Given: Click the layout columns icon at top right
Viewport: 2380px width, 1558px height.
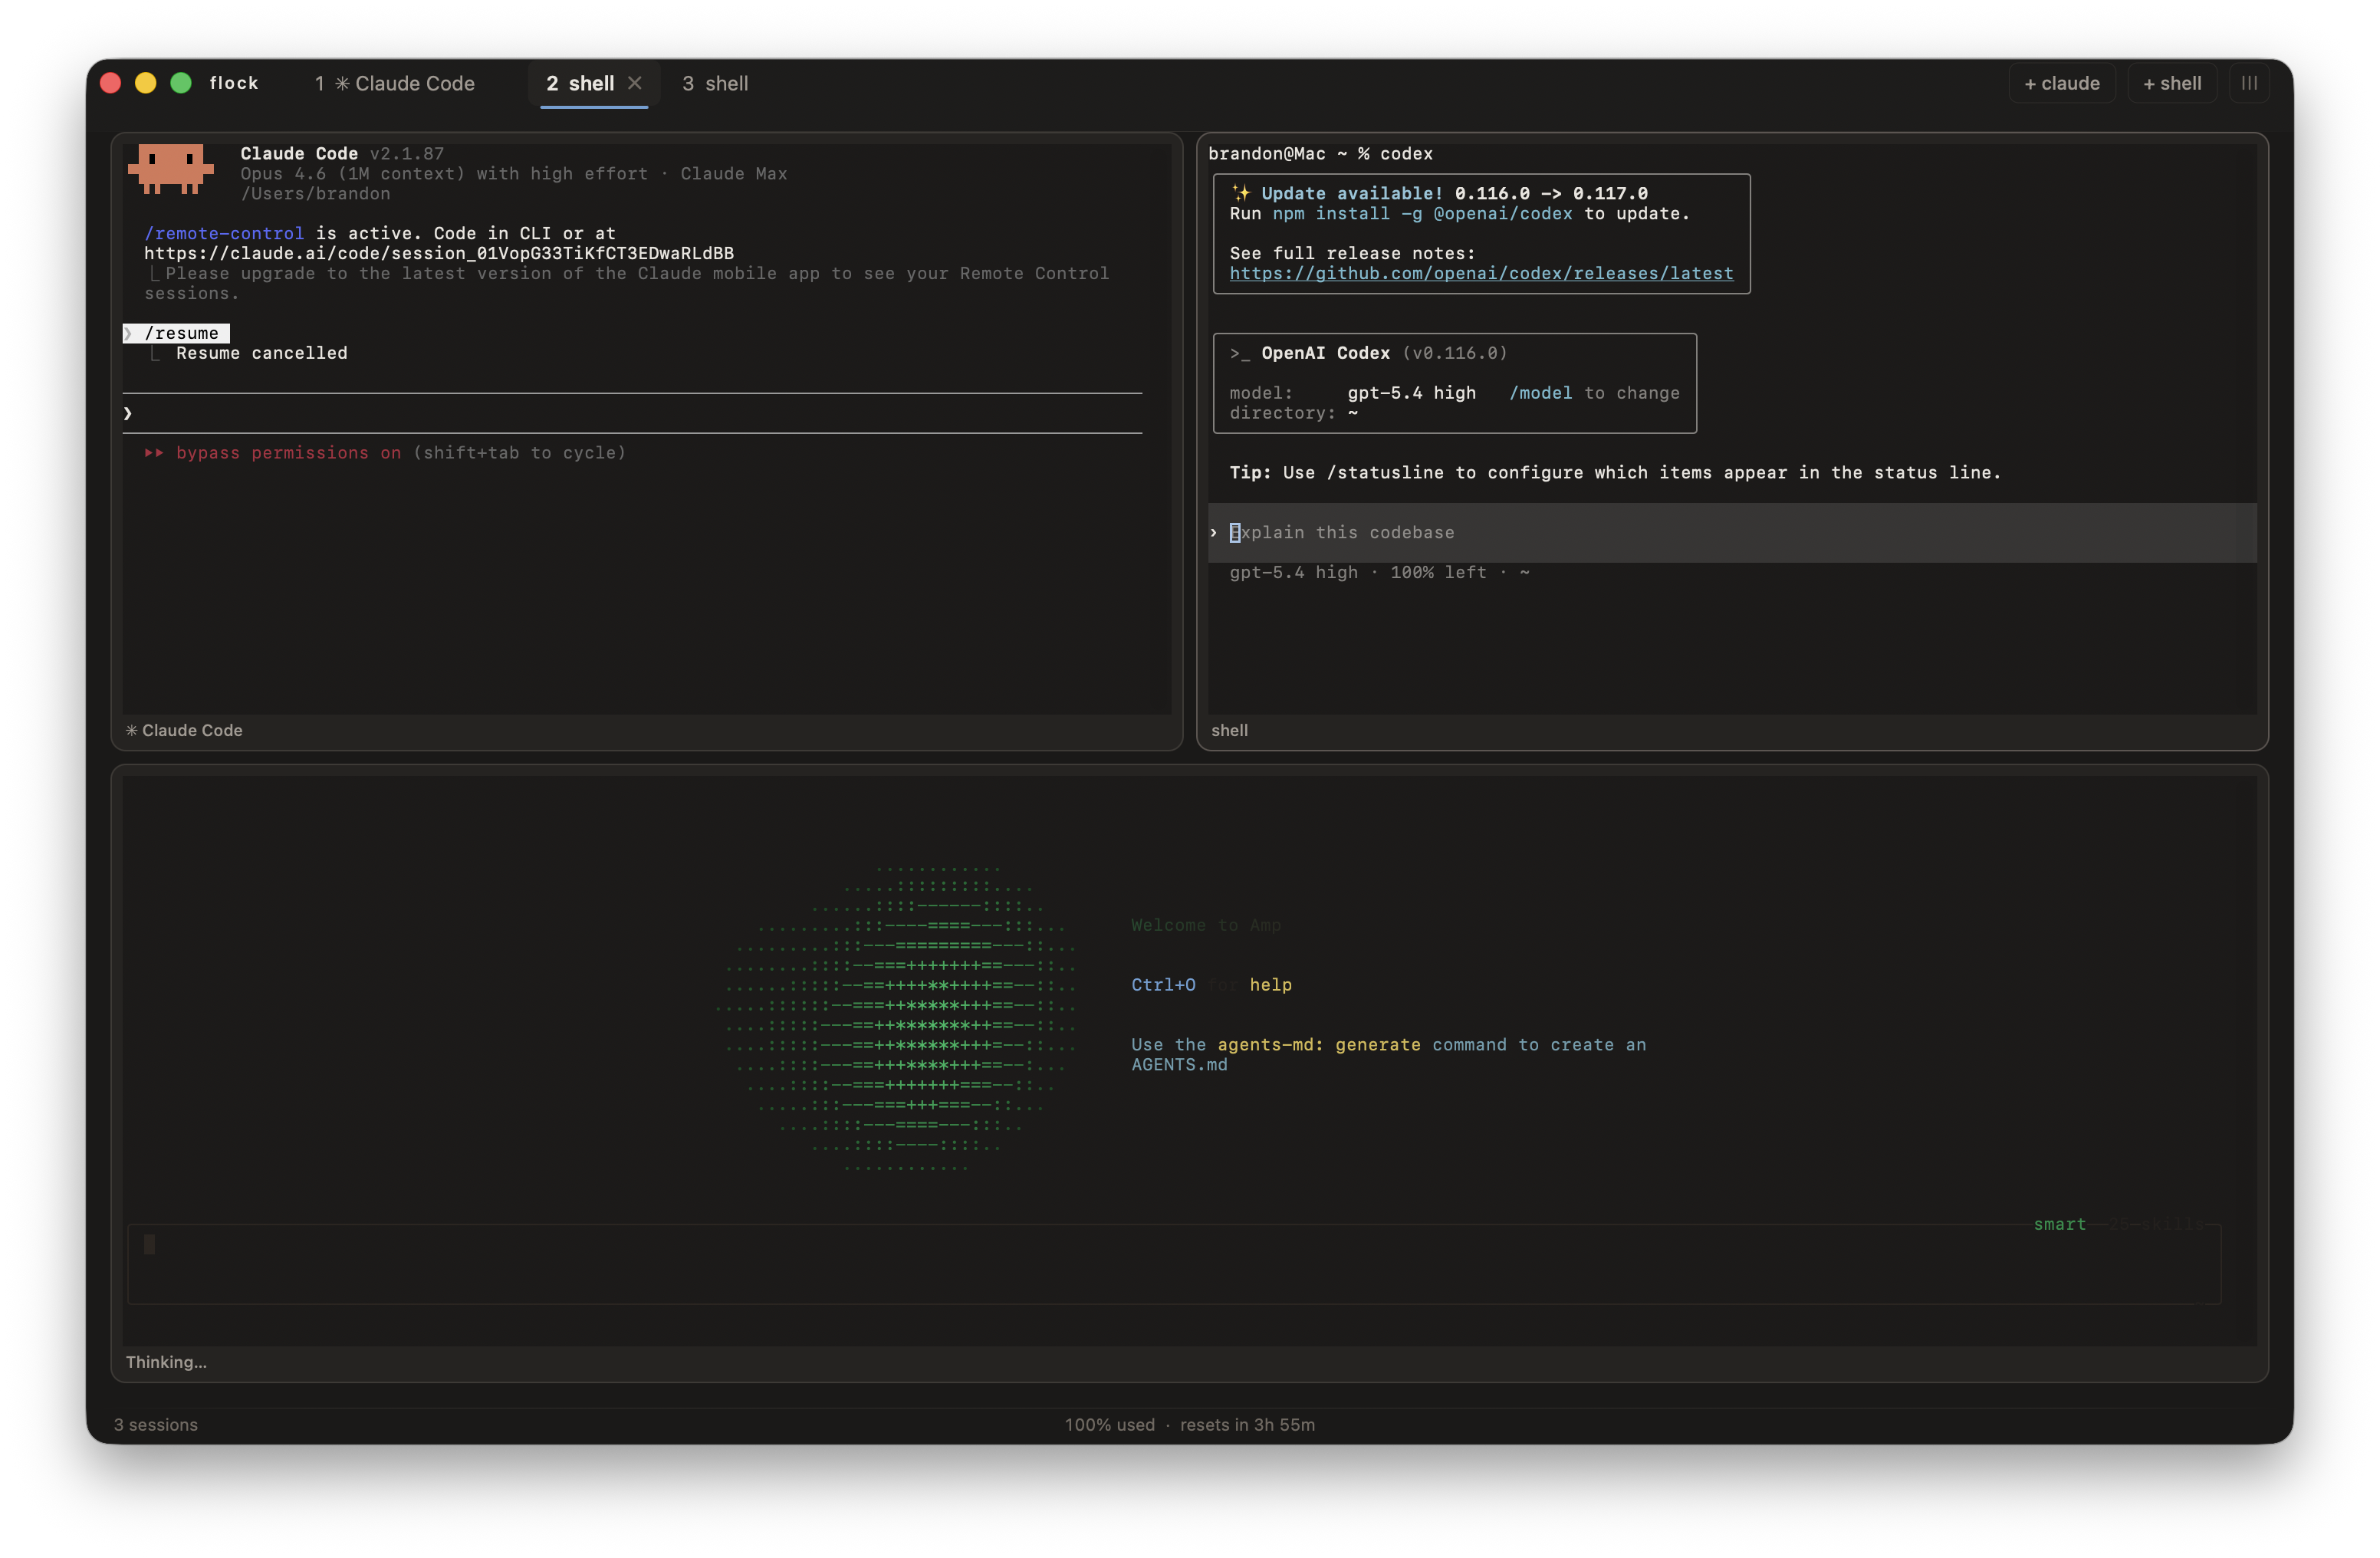Looking at the screenshot, I should (2248, 83).
